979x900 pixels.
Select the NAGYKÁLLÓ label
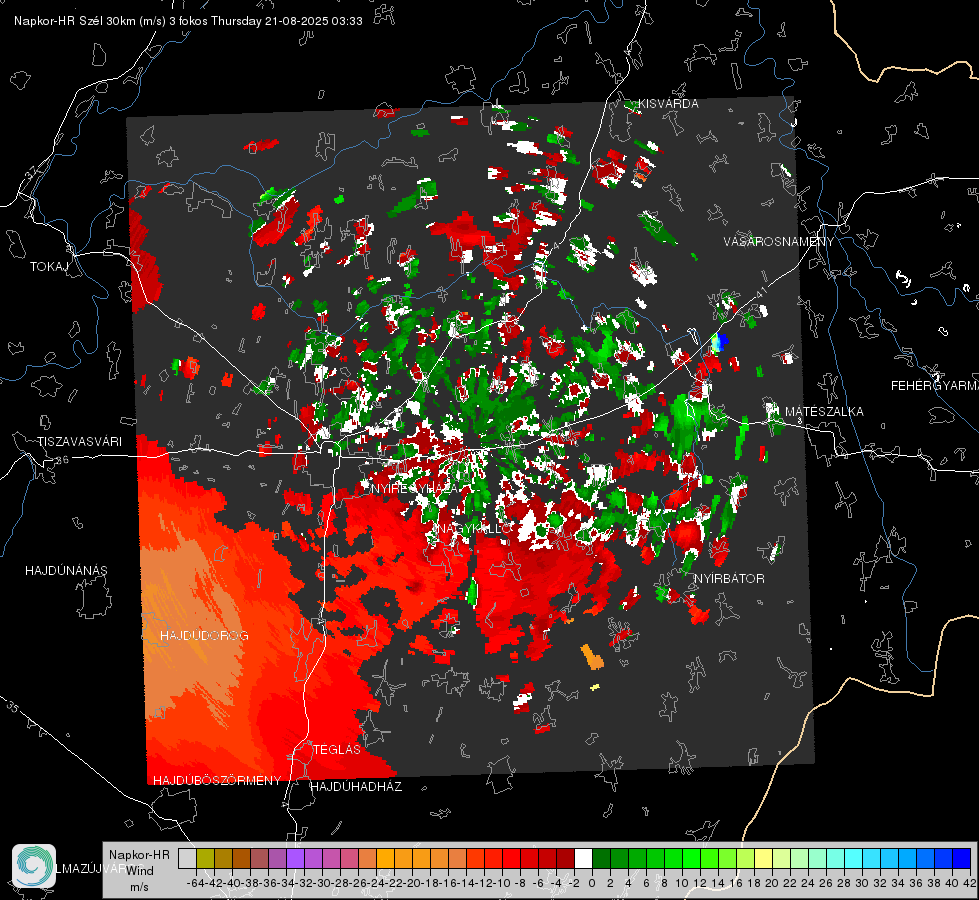tap(475, 528)
